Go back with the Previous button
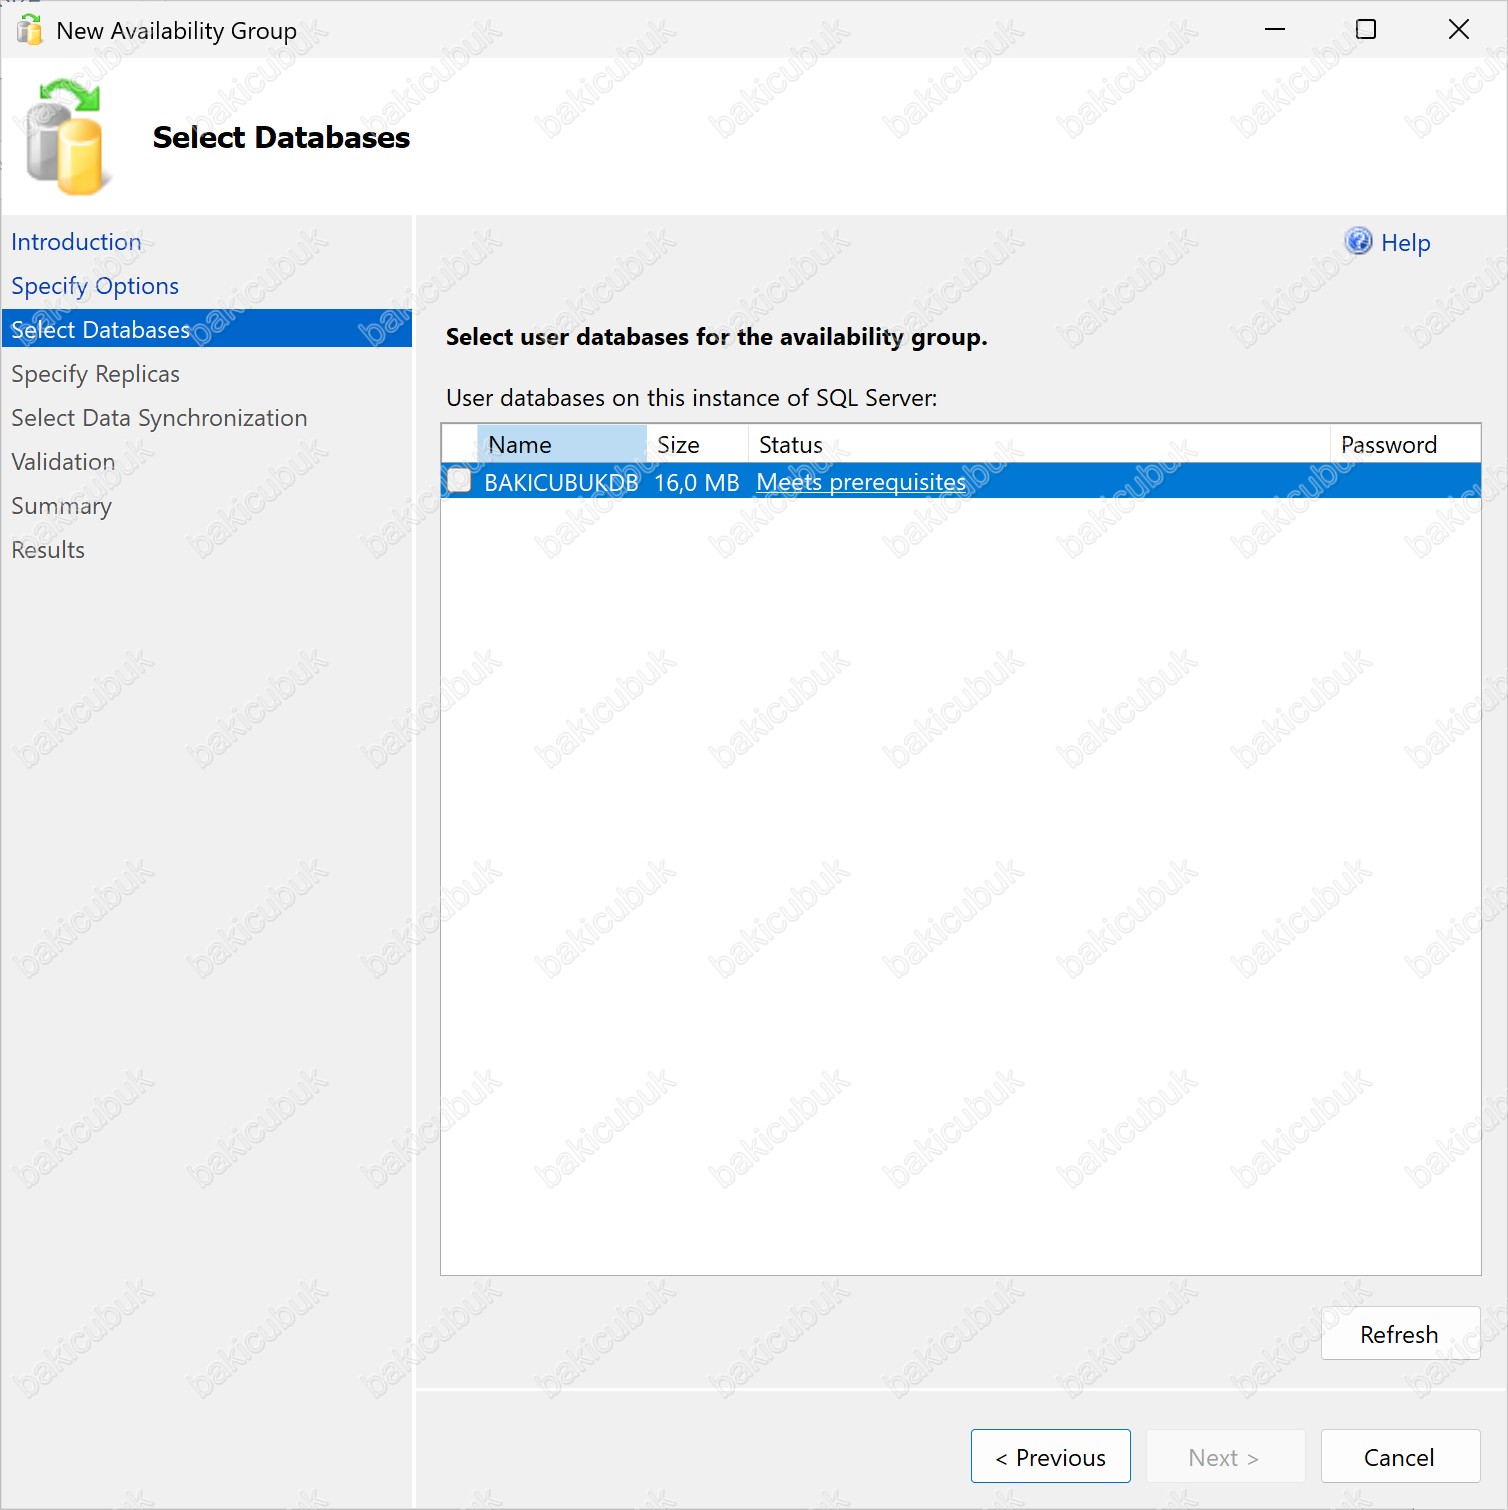This screenshot has height=1510, width=1508. tap(1050, 1457)
